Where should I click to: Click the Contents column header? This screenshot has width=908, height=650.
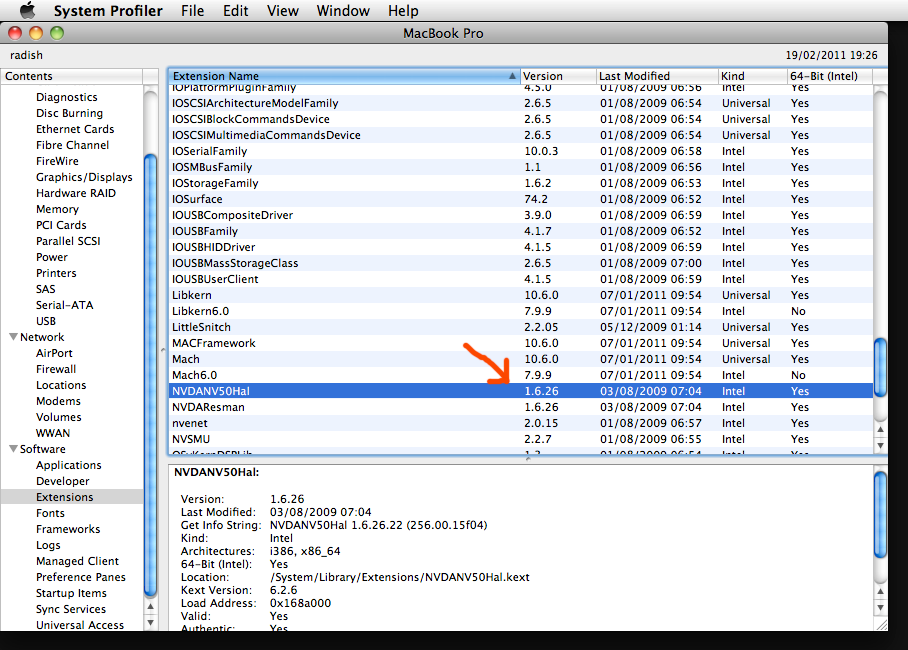pyautogui.click(x=72, y=76)
